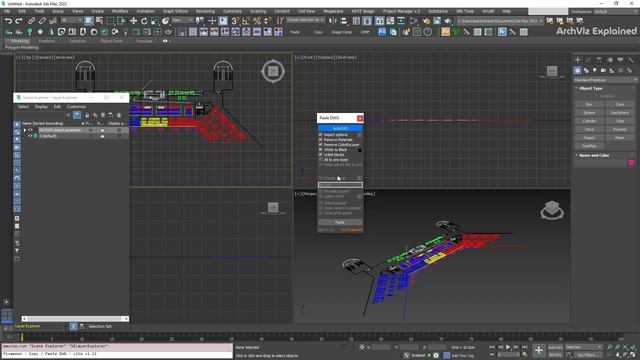The width and height of the screenshot is (640, 360).
Task: Open the Rendering menu
Action: pos(205,11)
